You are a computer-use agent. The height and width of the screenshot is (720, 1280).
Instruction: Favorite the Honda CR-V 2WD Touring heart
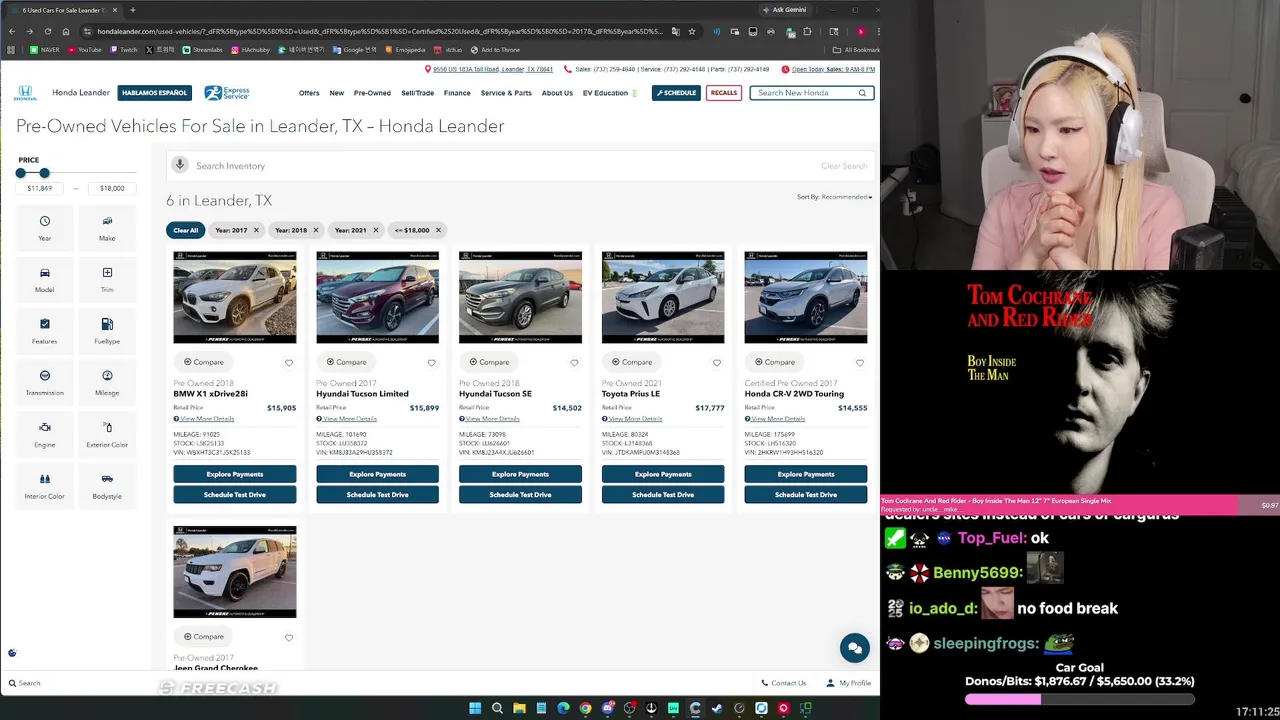pyautogui.click(x=860, y=362)
